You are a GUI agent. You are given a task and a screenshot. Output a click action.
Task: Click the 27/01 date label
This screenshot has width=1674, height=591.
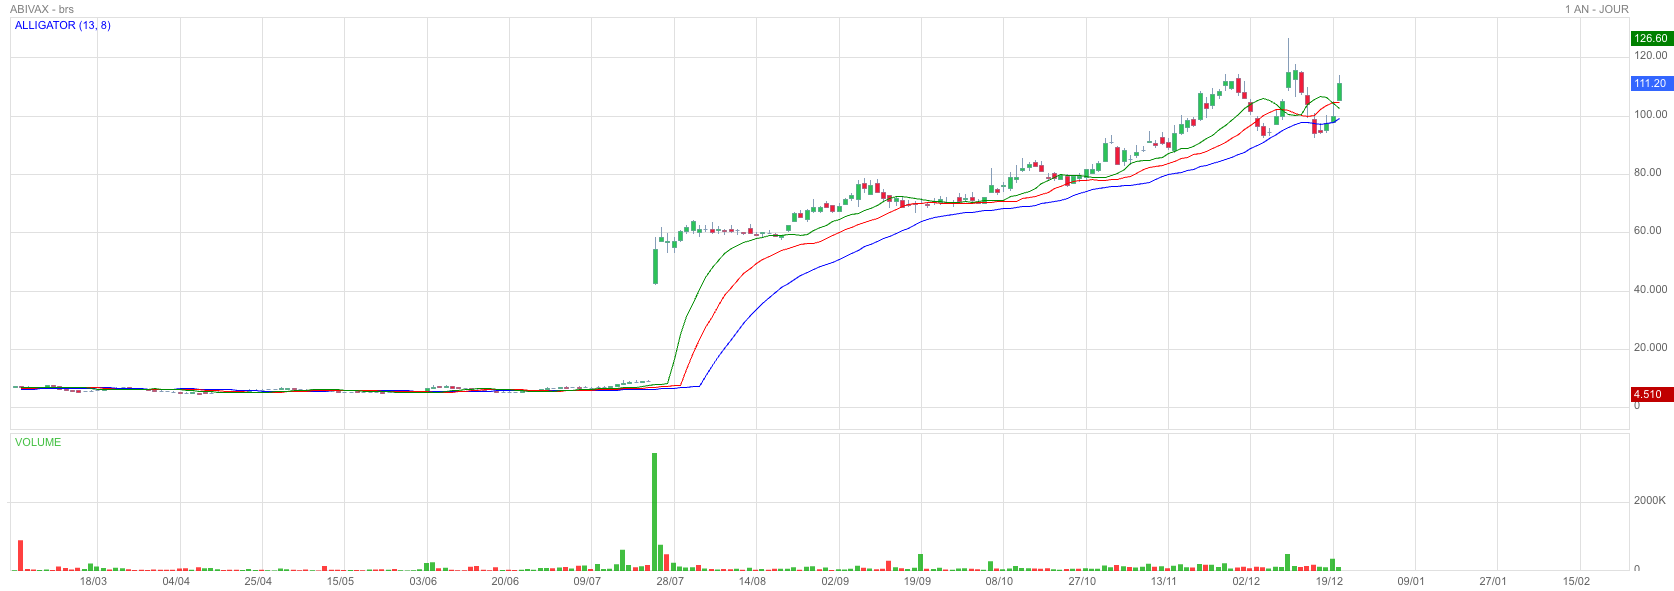click(1493, 581)
